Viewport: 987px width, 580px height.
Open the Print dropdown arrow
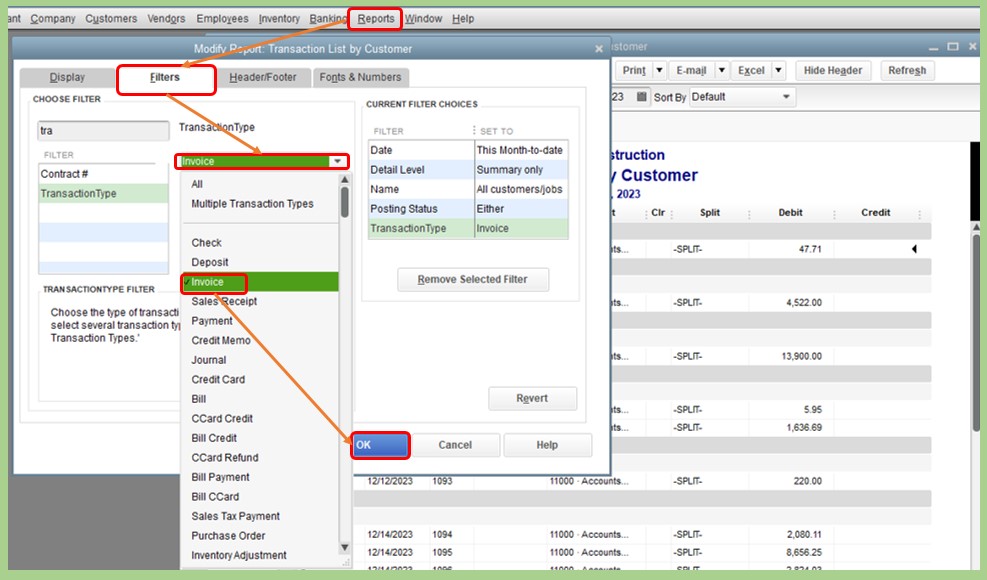pos(659,71)
